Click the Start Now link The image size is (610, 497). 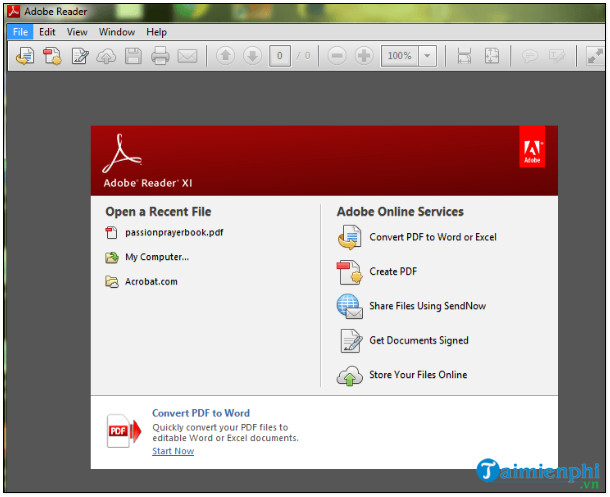[x=173, y=451]
